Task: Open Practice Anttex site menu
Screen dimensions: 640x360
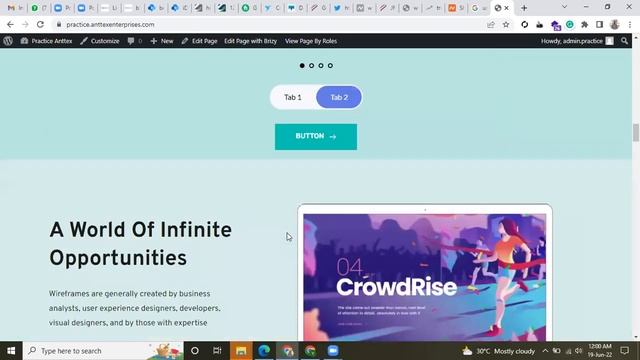Action: point(46,41)
